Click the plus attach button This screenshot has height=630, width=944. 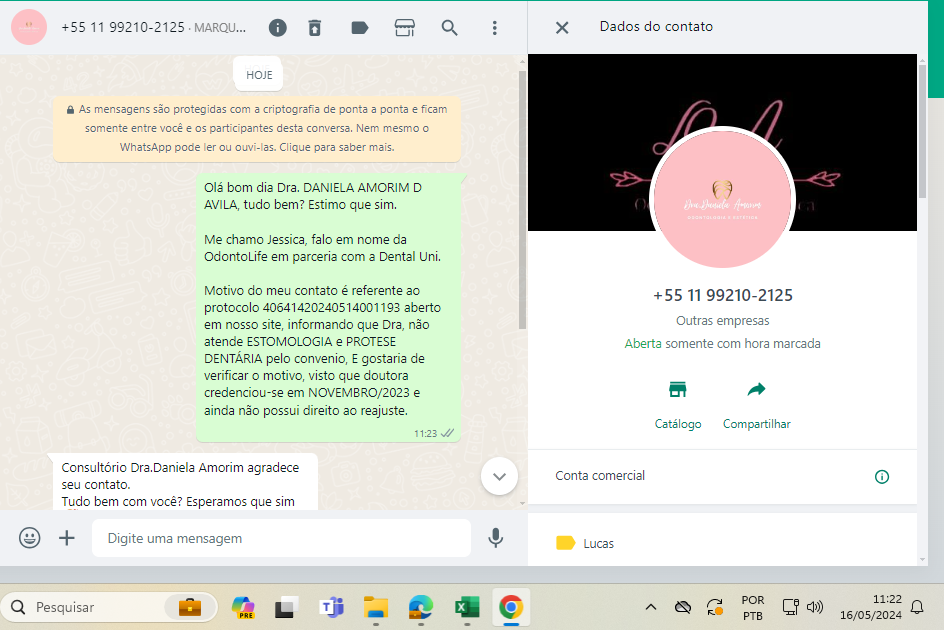tap(67, 538)
